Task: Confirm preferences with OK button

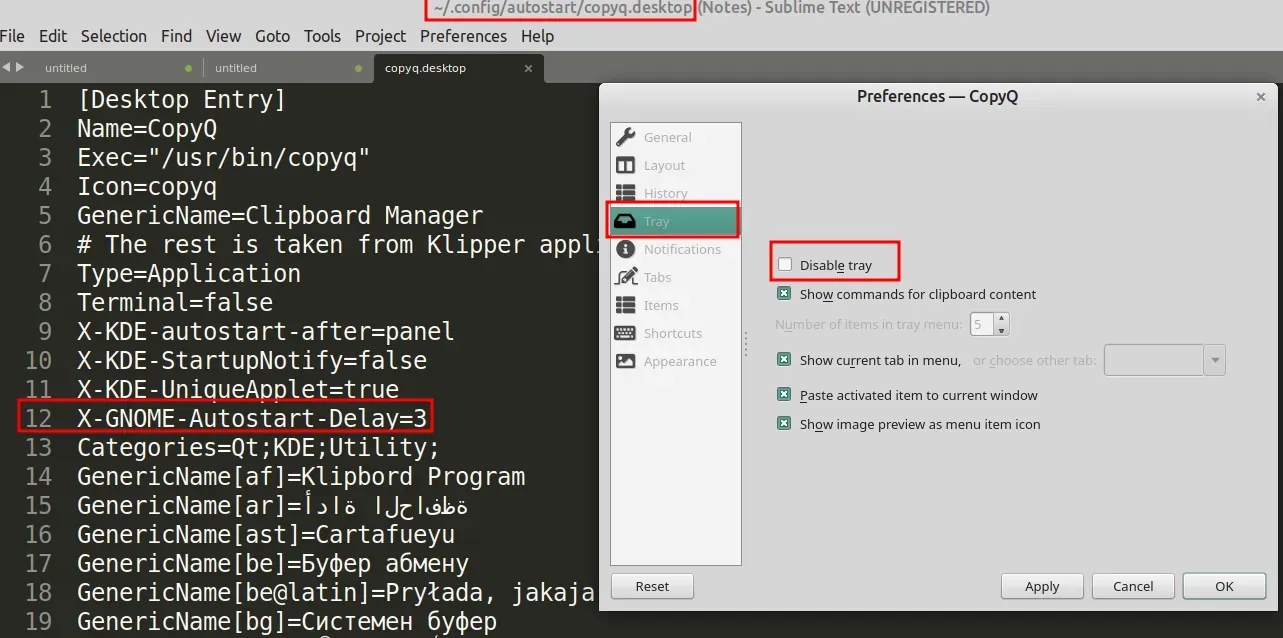Action: (x=1224, y=587)
